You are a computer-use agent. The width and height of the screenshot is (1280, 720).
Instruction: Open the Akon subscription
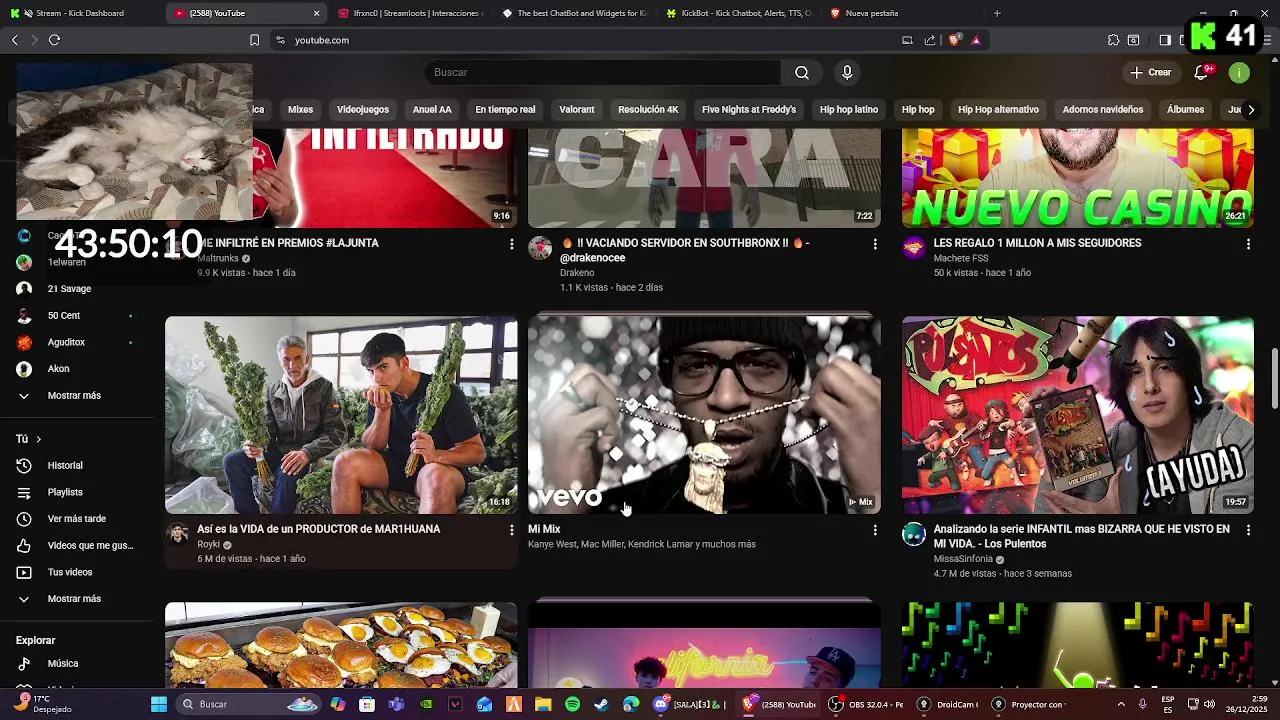pos(76,369)
